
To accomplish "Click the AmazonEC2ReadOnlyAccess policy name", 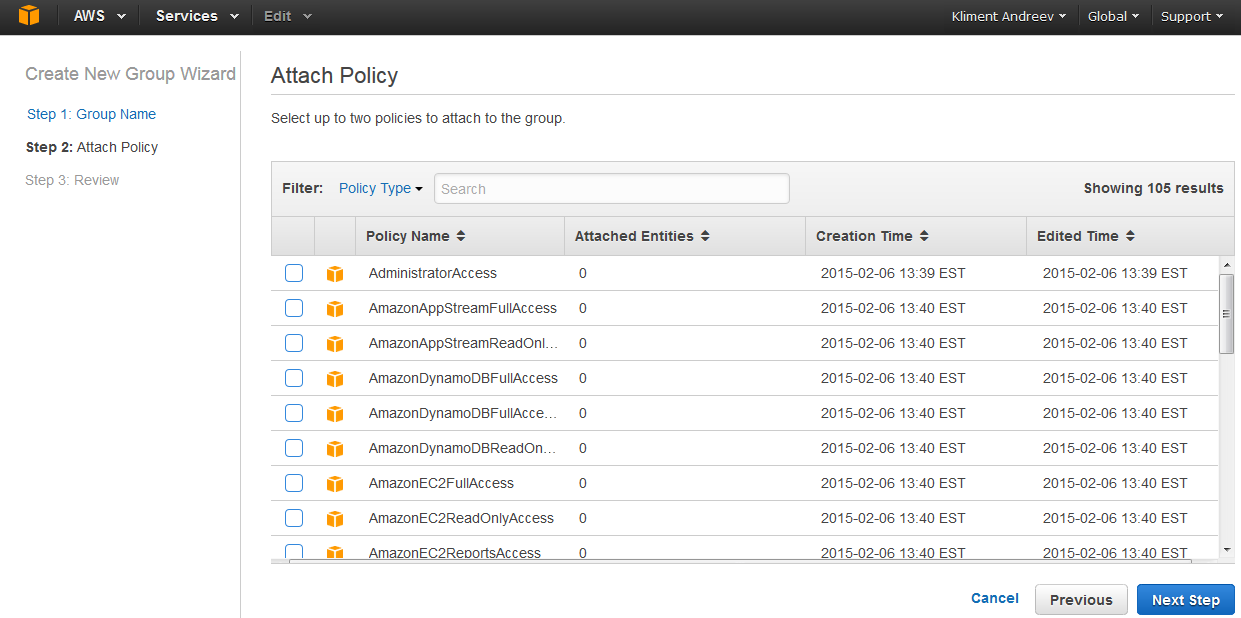I will [x=461, y=518].
